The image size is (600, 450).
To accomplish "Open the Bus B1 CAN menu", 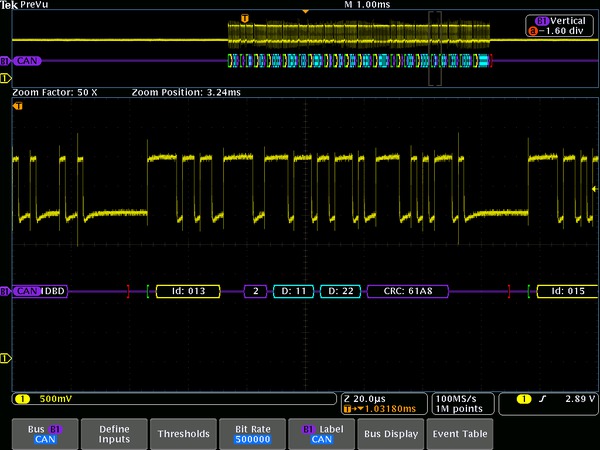I will [x=45, y=433].
